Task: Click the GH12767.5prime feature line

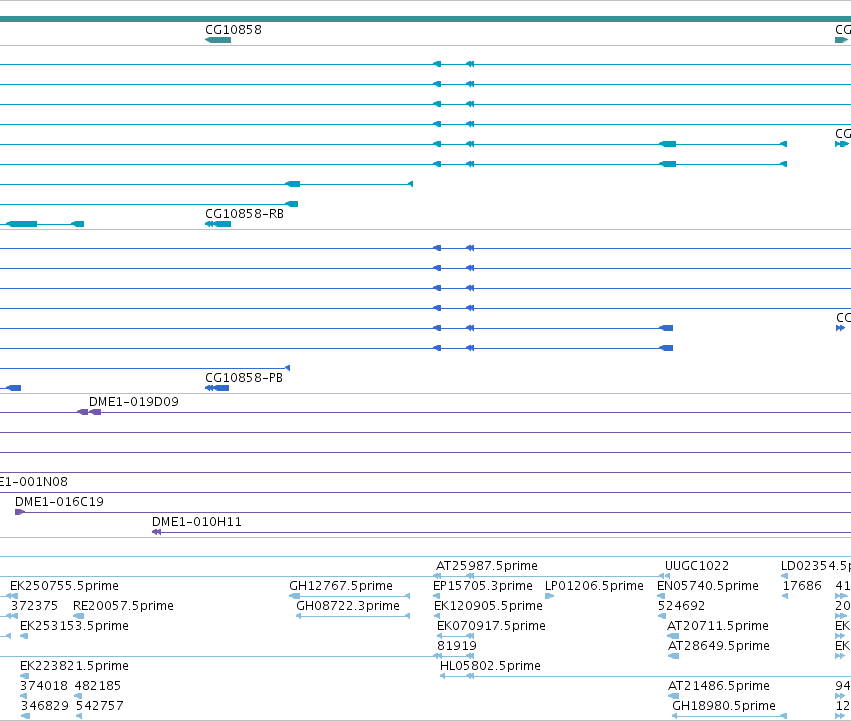Action: click(350, 596)
